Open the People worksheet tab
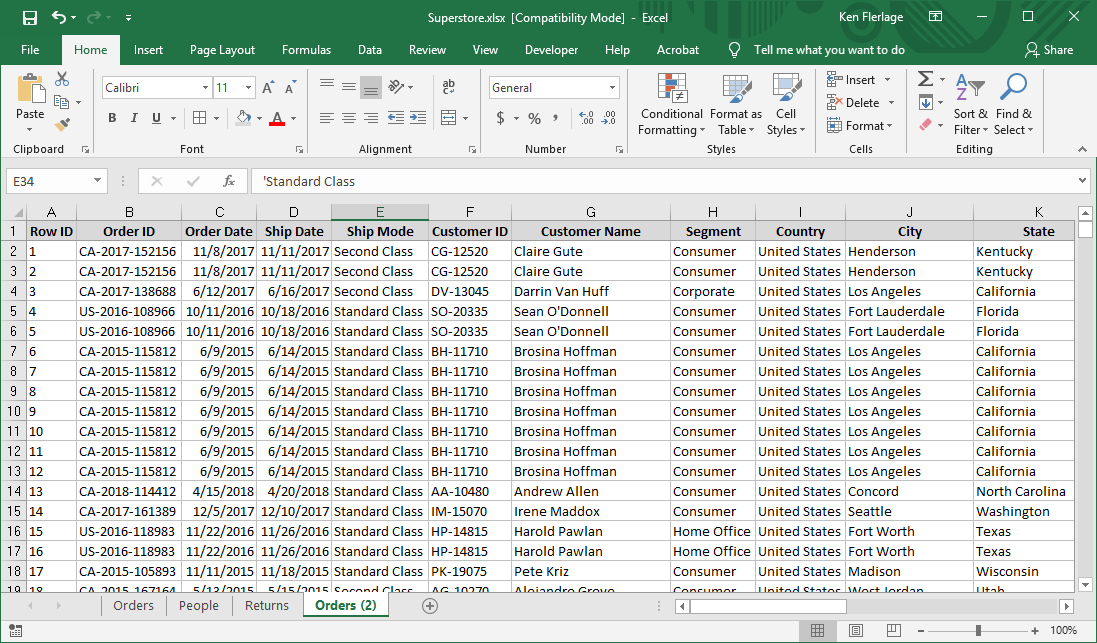 tap(198, 606)
